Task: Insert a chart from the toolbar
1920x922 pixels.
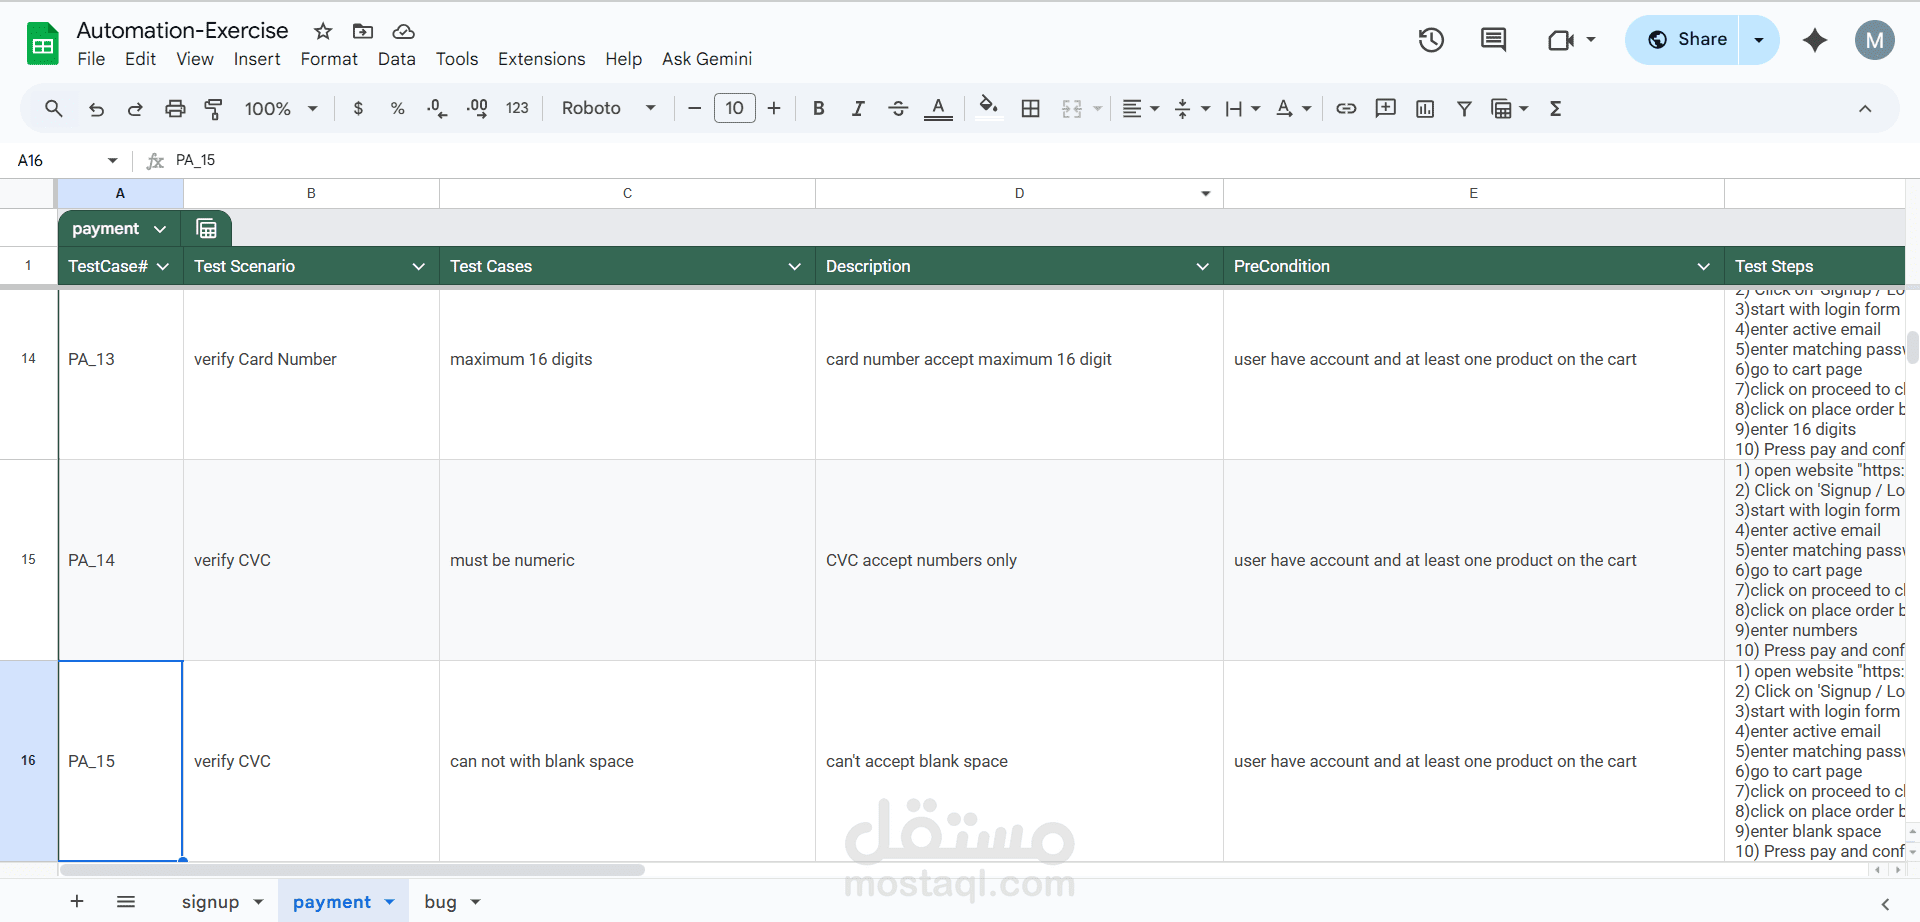Action: (x=1425, y=108)
